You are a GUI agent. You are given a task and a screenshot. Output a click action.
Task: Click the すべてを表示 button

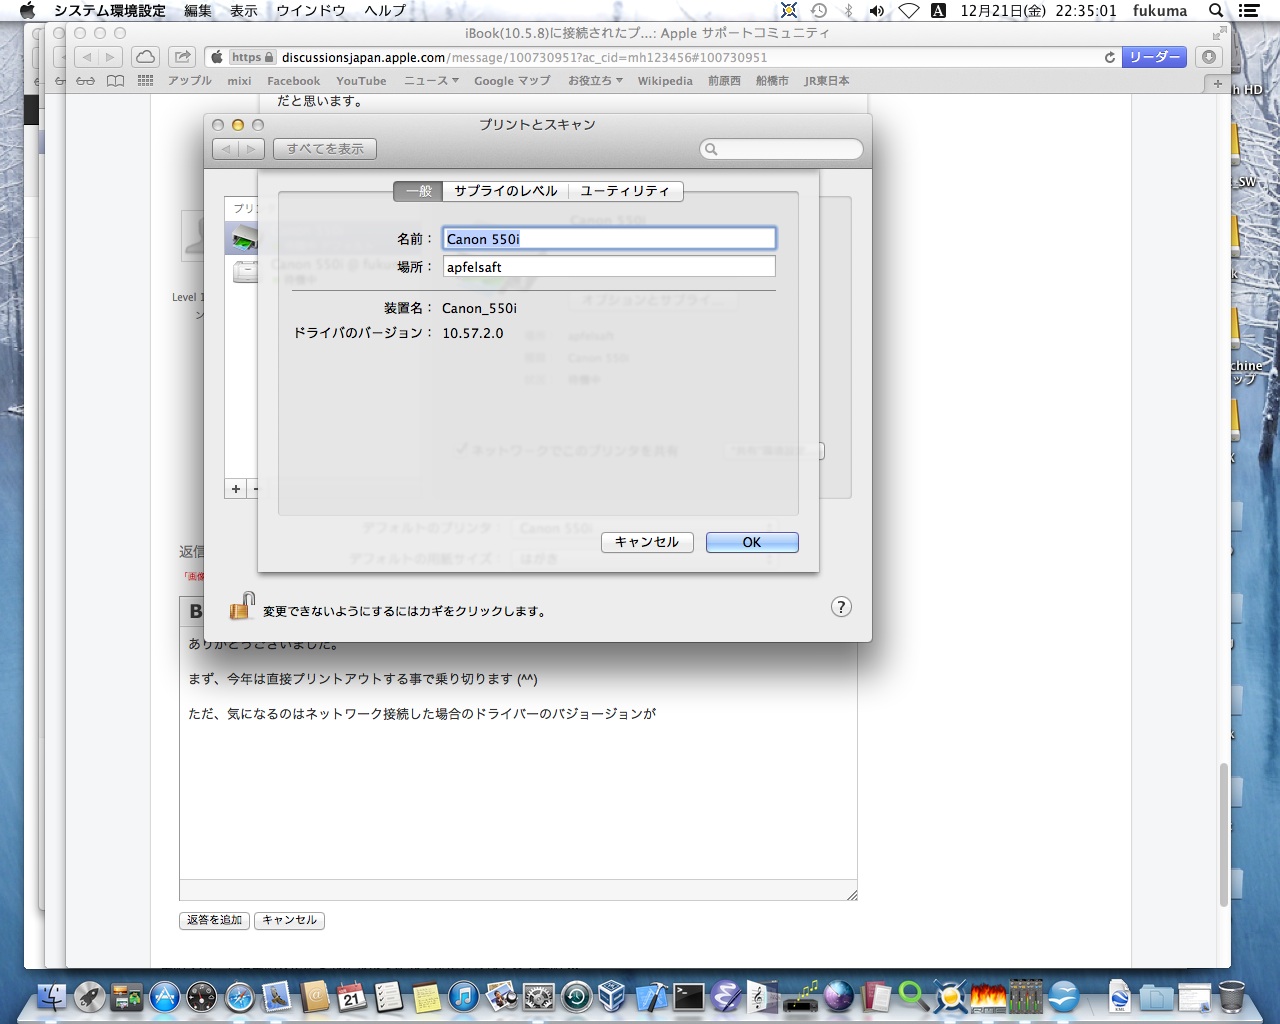325,149
